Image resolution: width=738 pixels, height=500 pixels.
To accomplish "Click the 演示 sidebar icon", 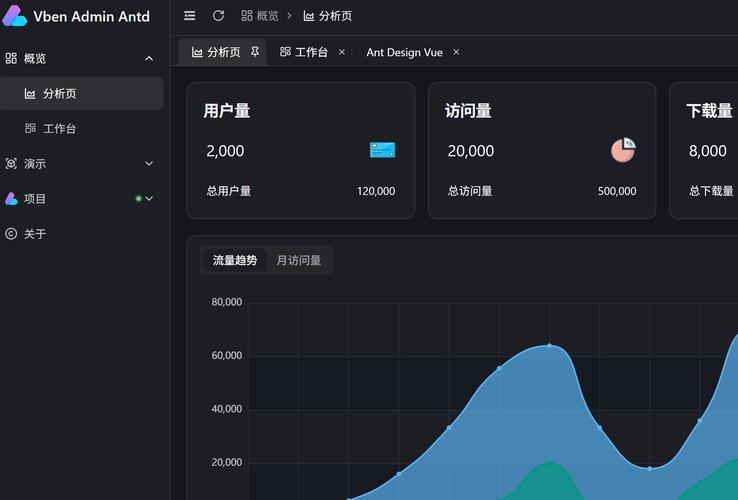I will tap(11, 163).
